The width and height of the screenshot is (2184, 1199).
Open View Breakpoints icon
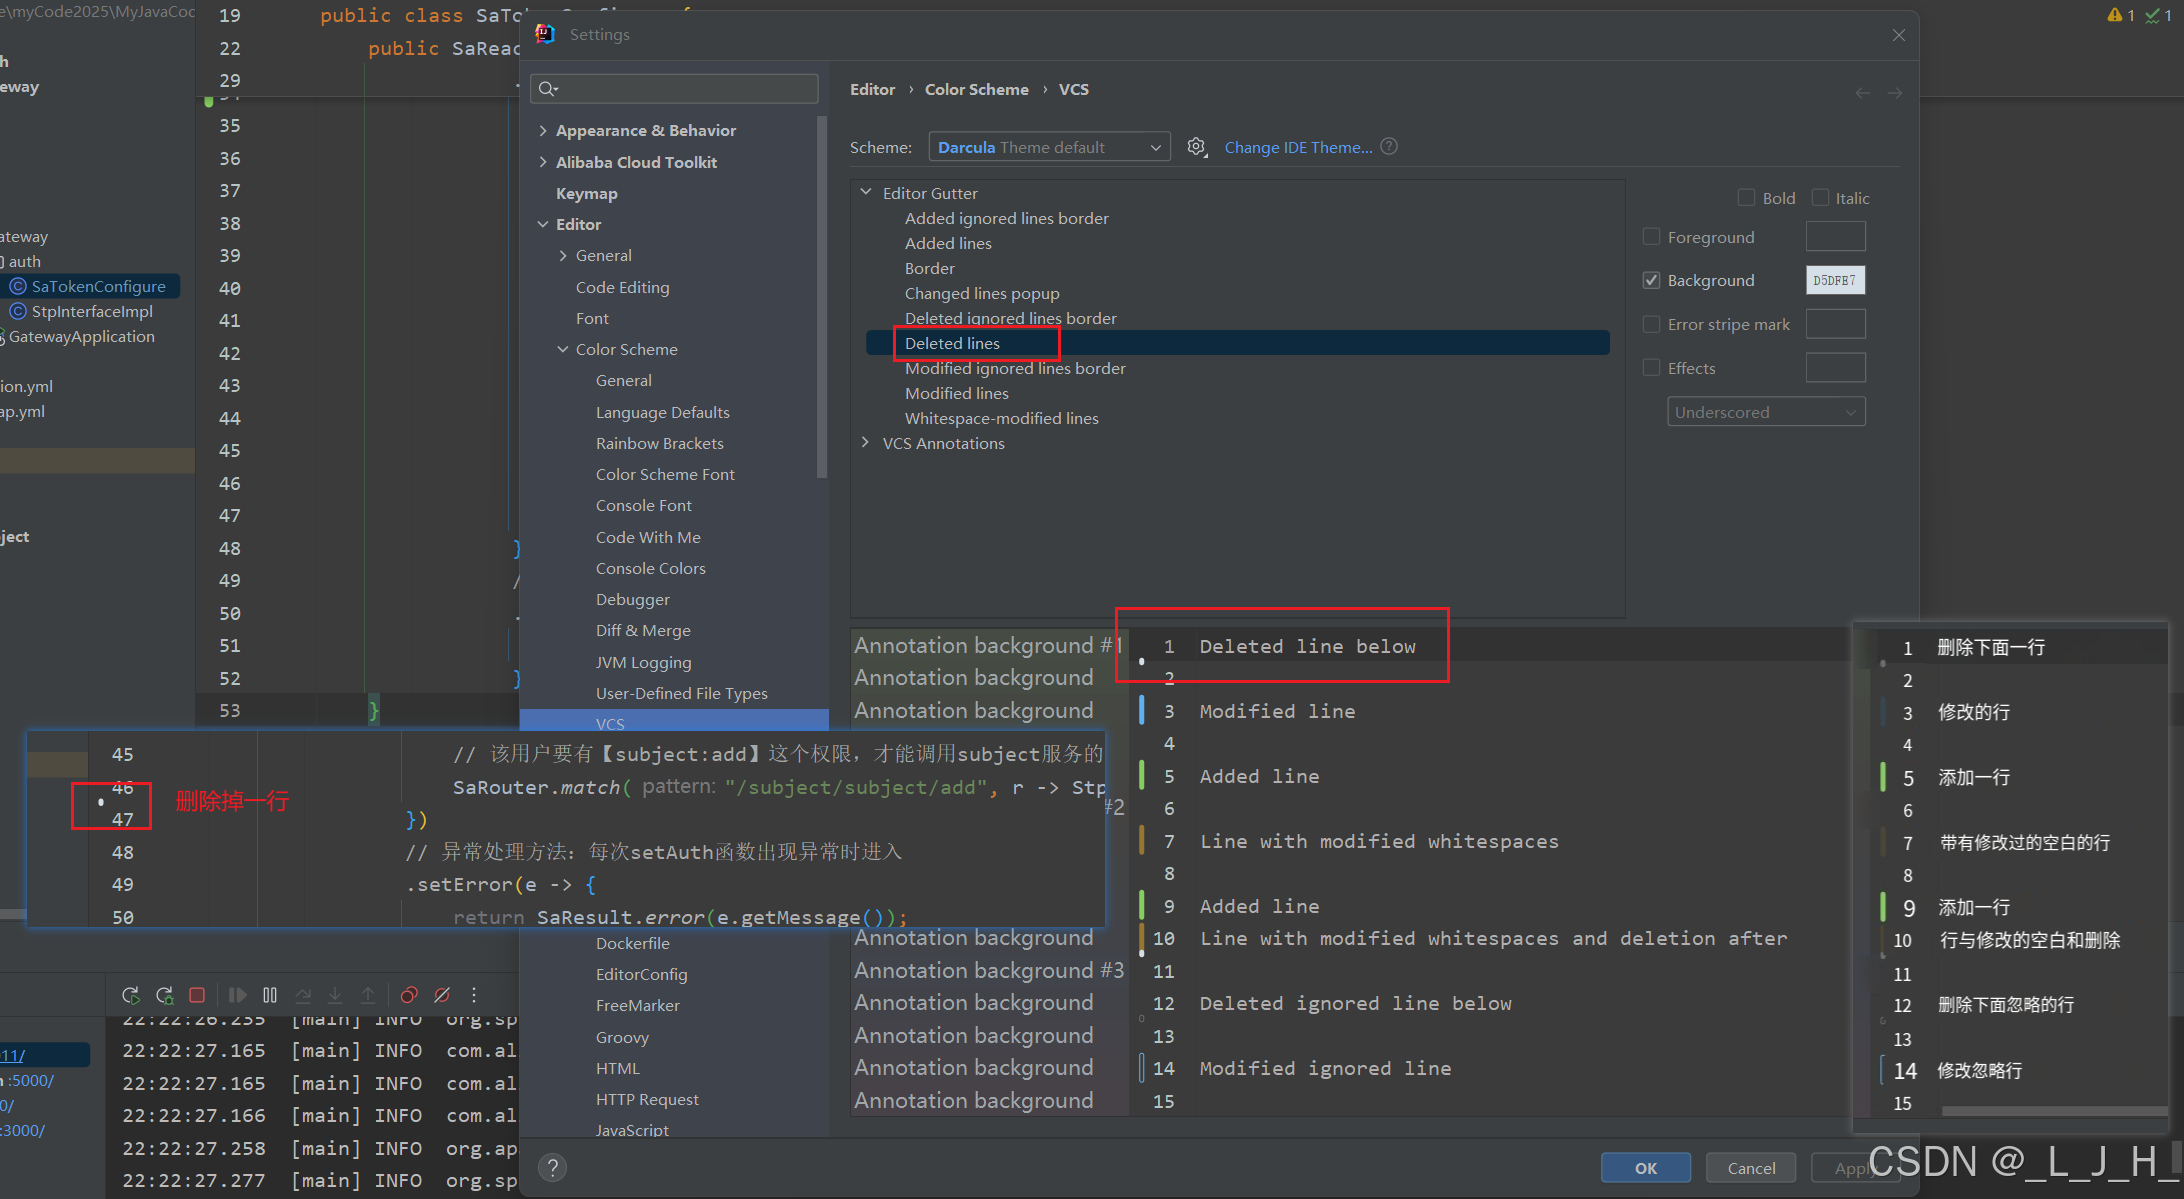(409, 995)
